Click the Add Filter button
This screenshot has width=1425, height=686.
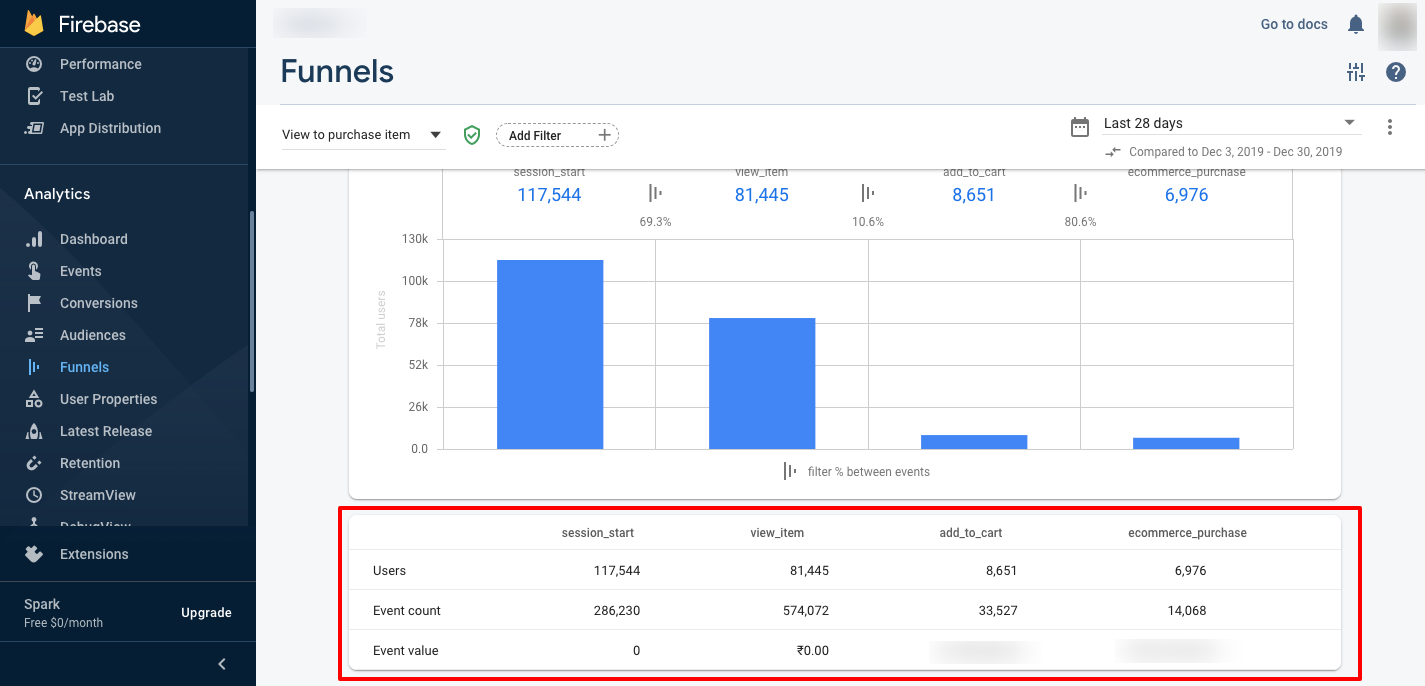pos(557,135)
